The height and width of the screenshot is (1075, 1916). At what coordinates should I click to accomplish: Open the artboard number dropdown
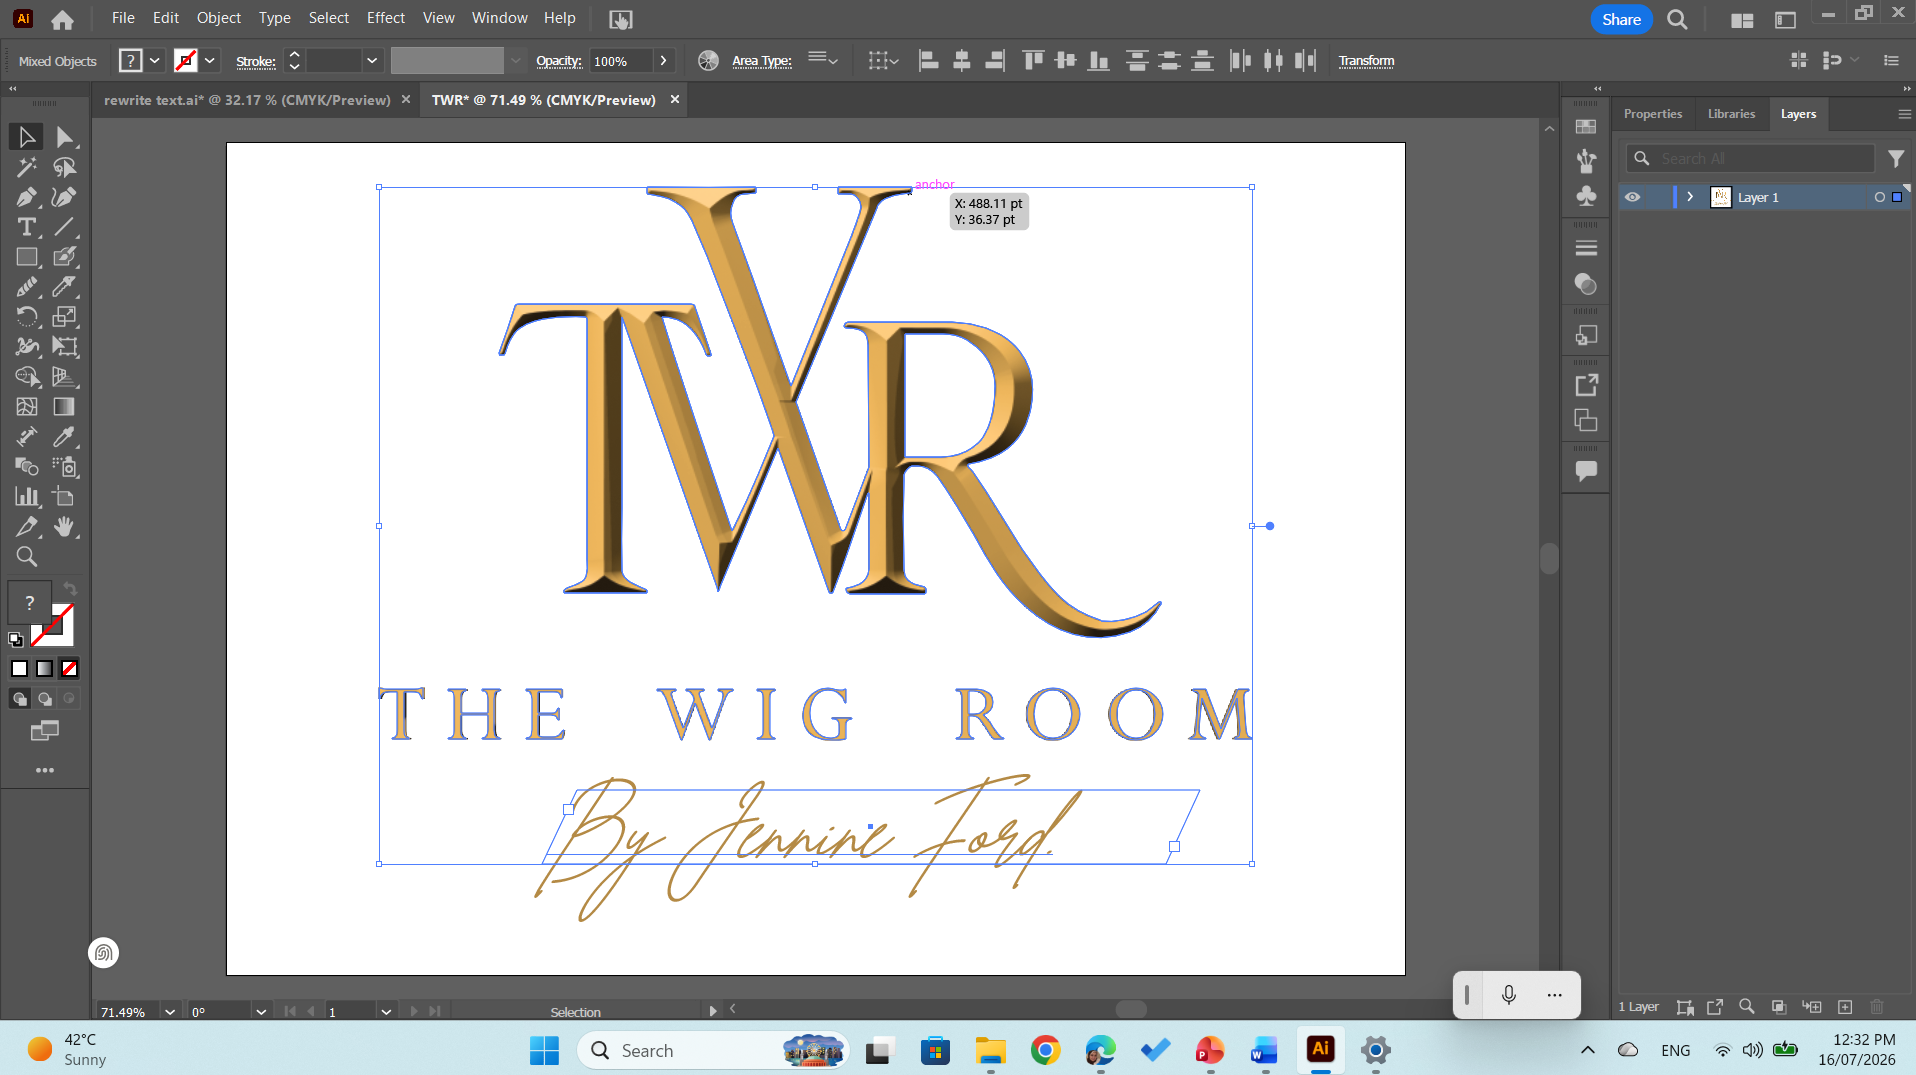point(386,1012)
